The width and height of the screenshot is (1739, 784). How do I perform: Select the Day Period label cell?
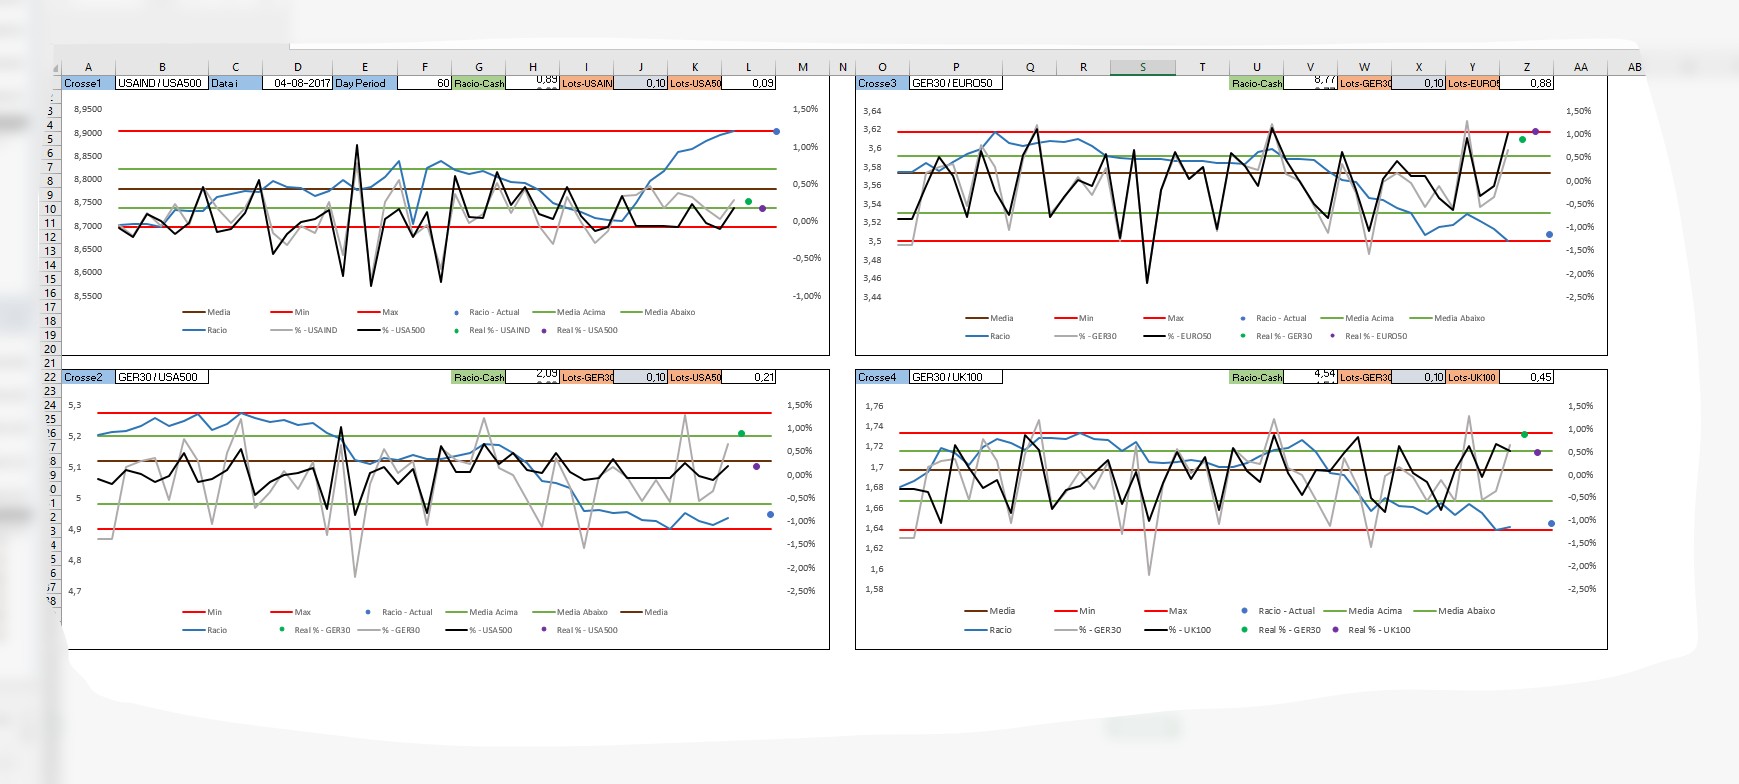pos(365,83)
